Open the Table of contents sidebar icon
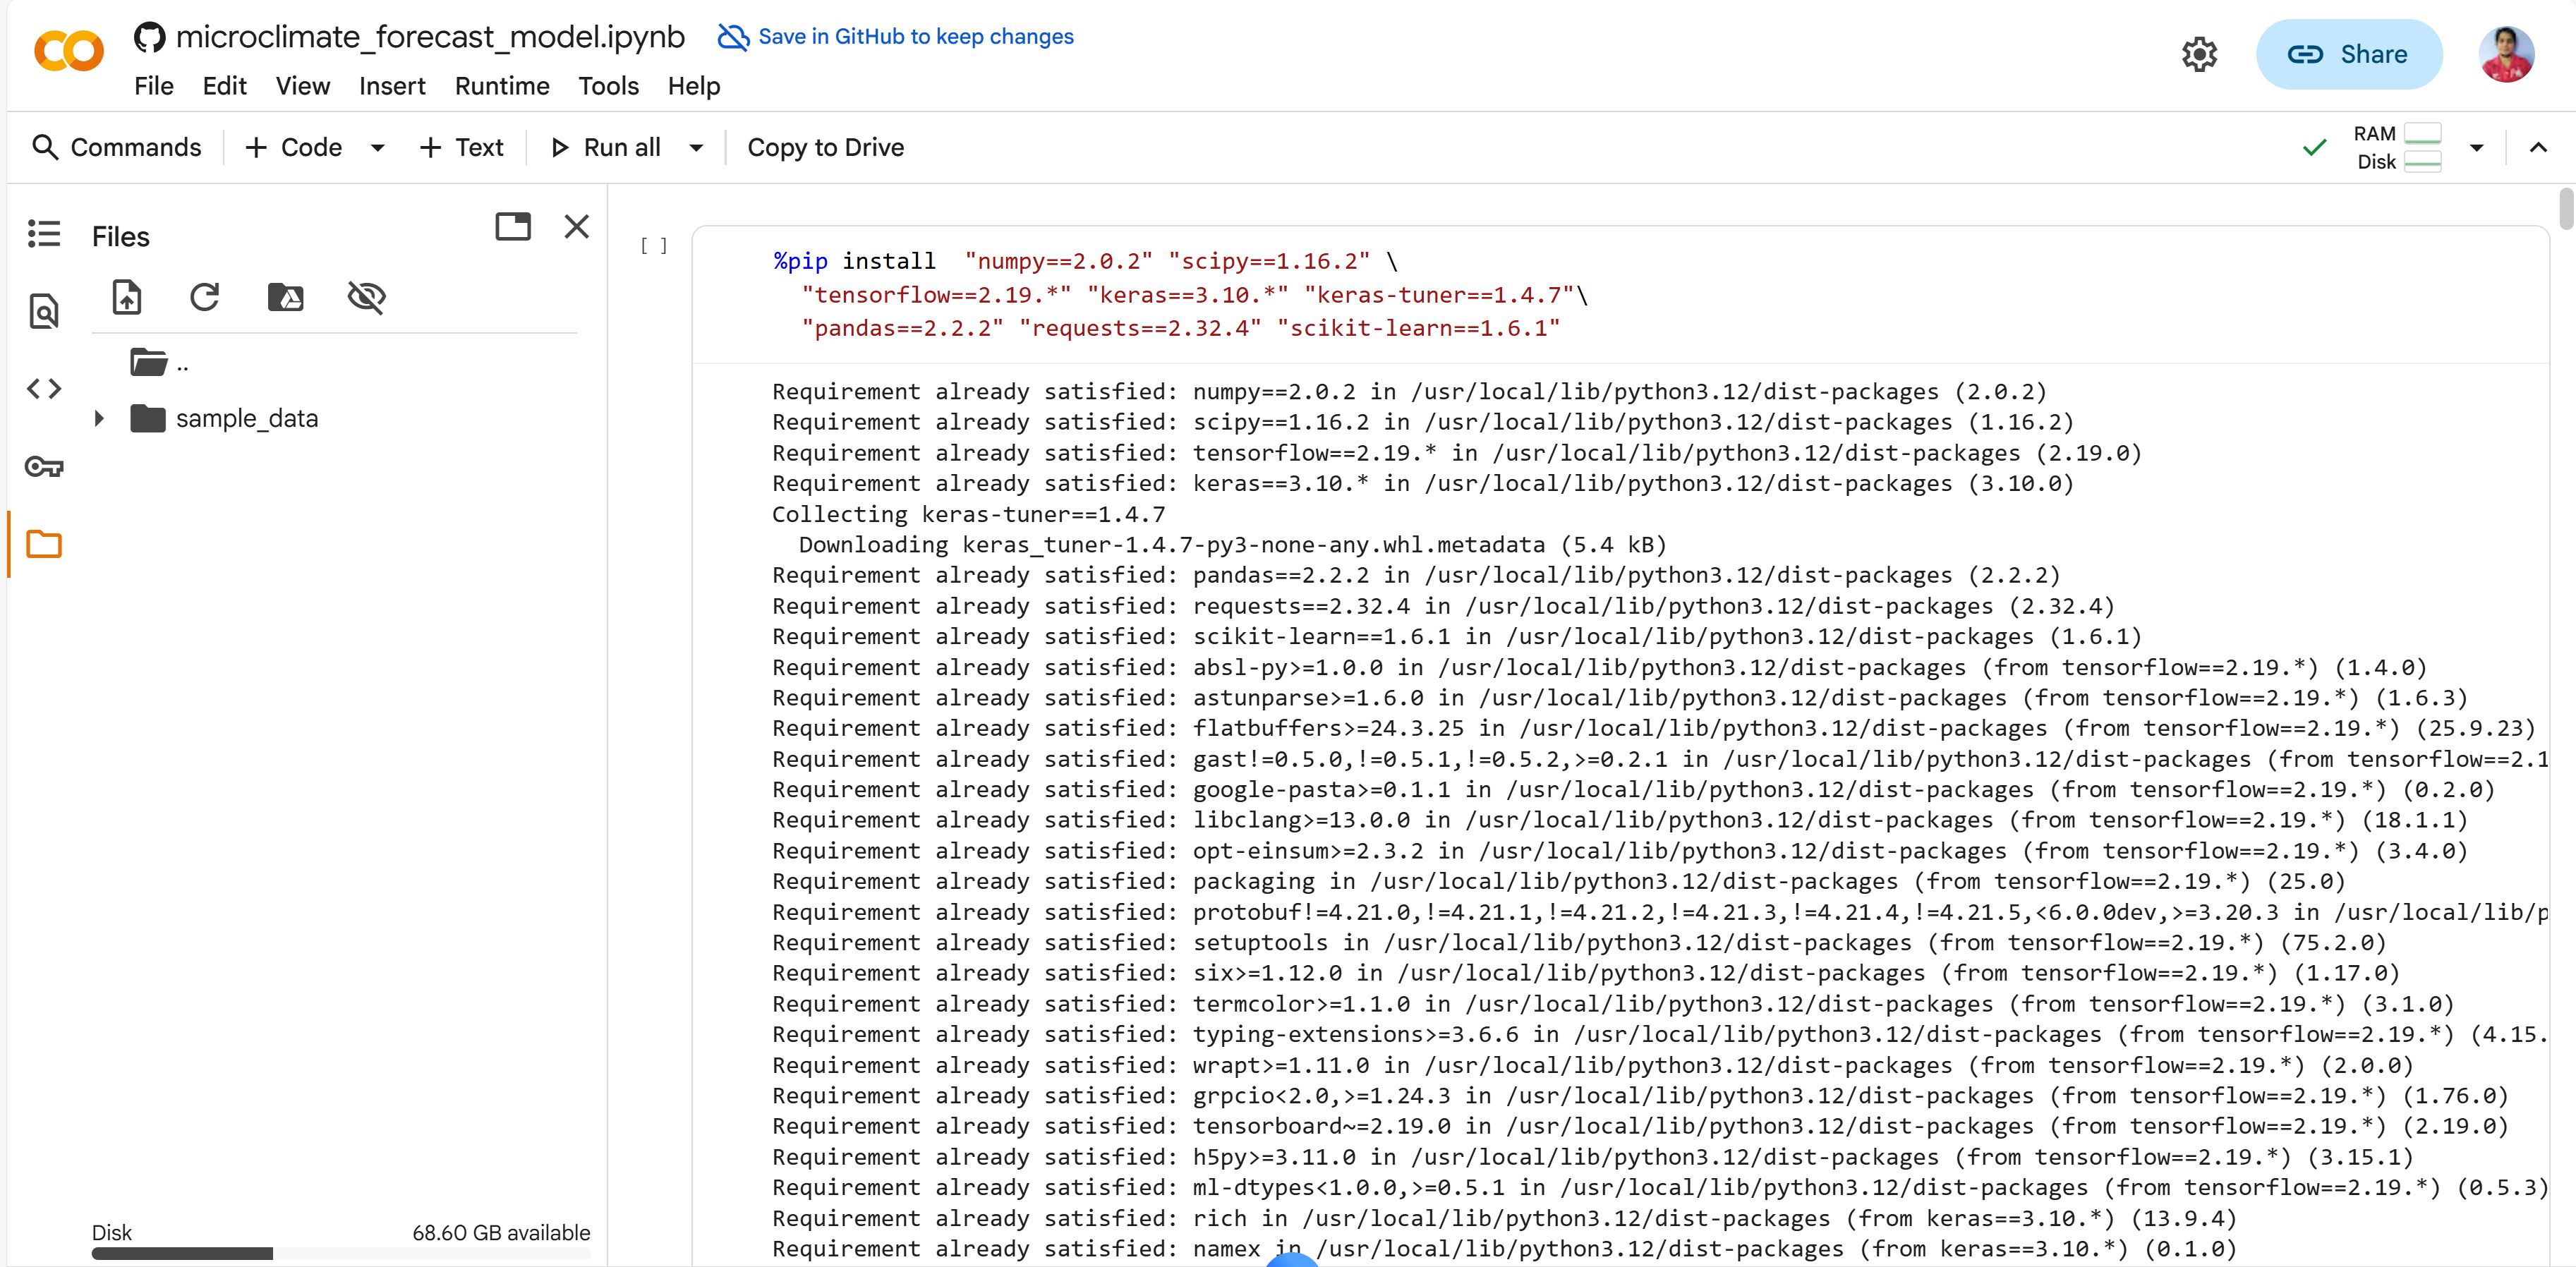This screenshot has width=2576, height=1267. pyautogui.click(x=44, y=233)
